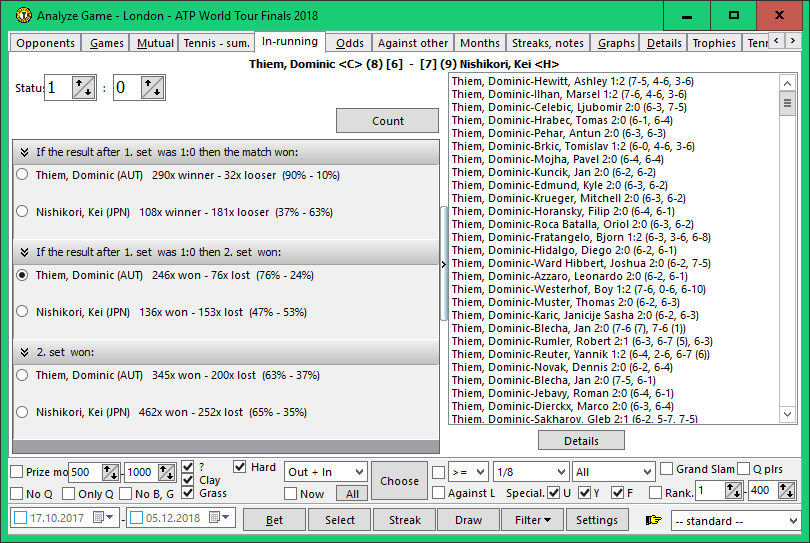This screenshot has width=810, height=543.
Task: Click the first status score spinner icon
Action: [x=84, y=88]
